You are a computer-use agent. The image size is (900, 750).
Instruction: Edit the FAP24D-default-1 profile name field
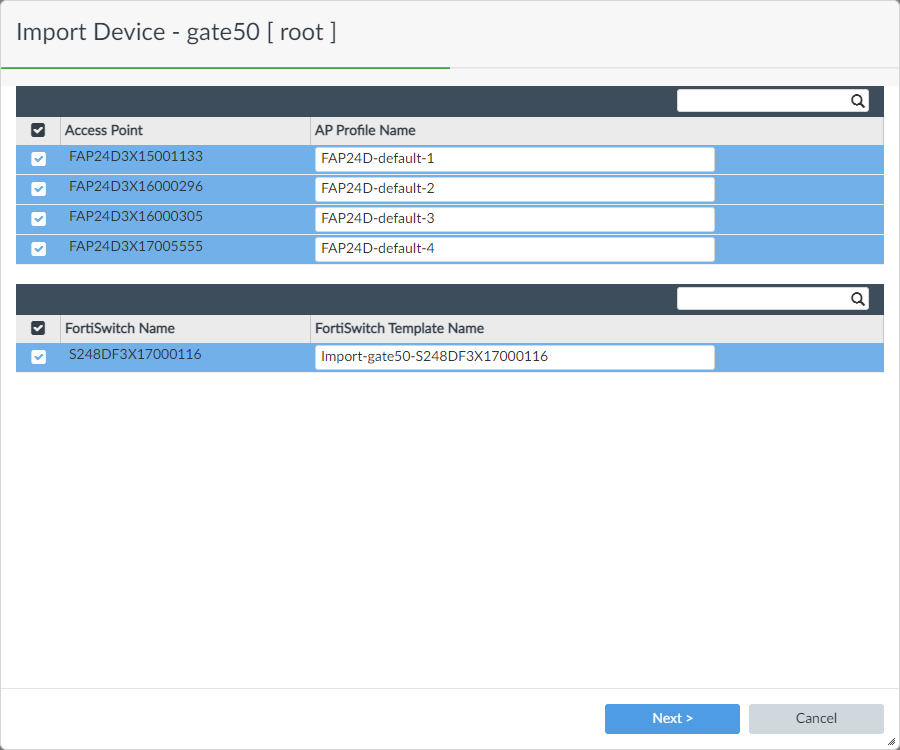coord(515,159)
